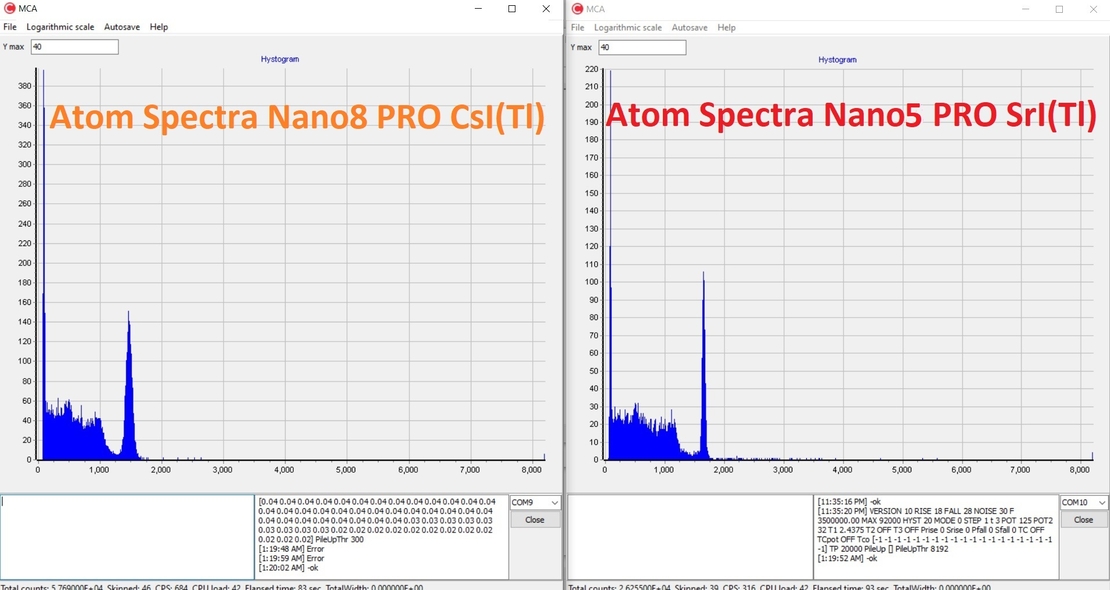
Task: Click the [1:19:59 AM] Error log line
Action: [x=291, y=558]
